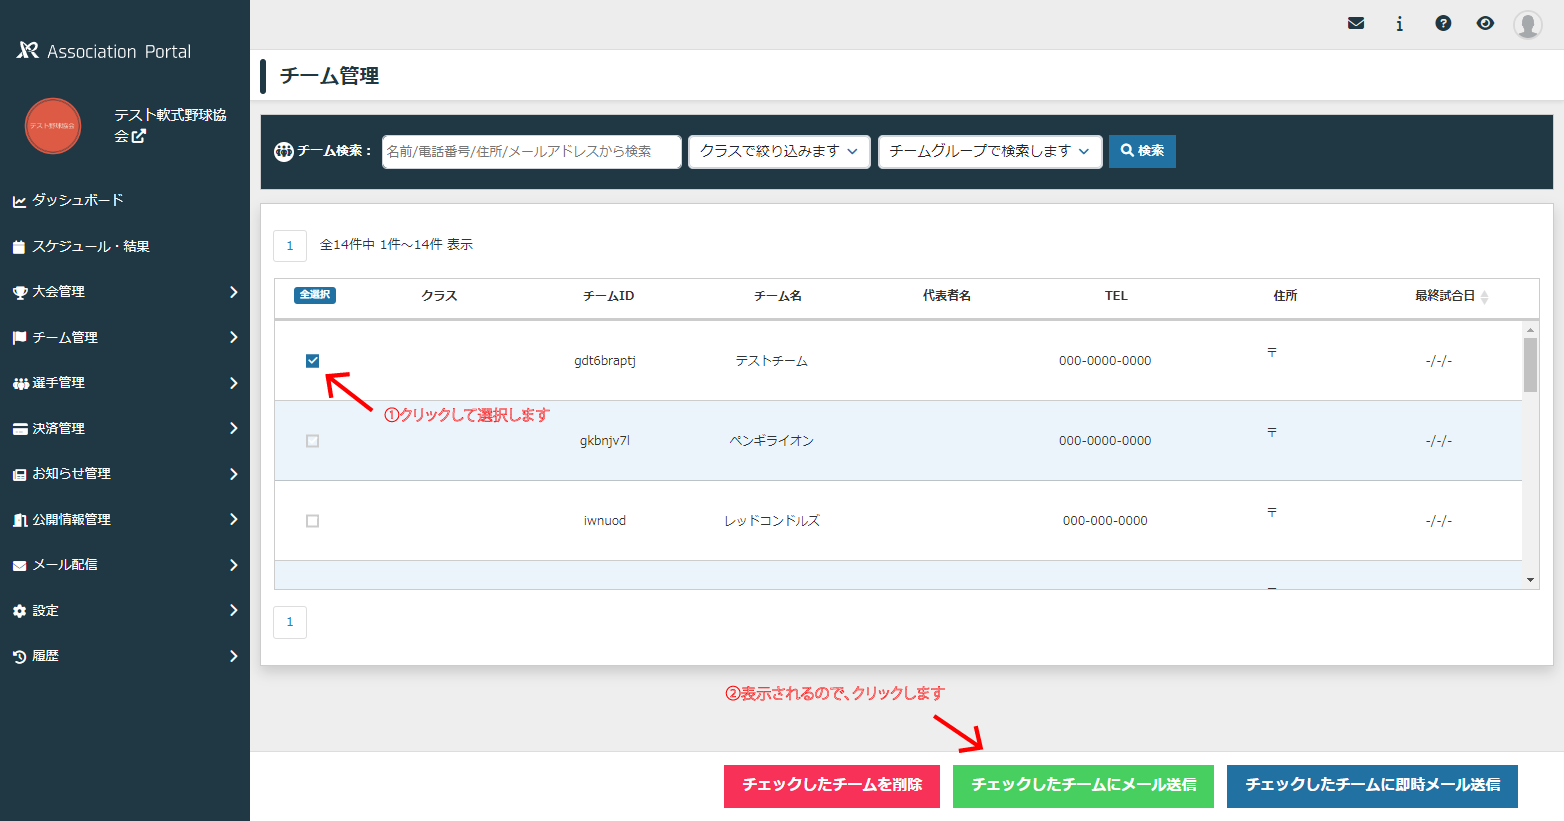1564x821 pixels.
Task: Click the green チェックしたチームにメール送信 button
Action: (x=1083, y=785)
